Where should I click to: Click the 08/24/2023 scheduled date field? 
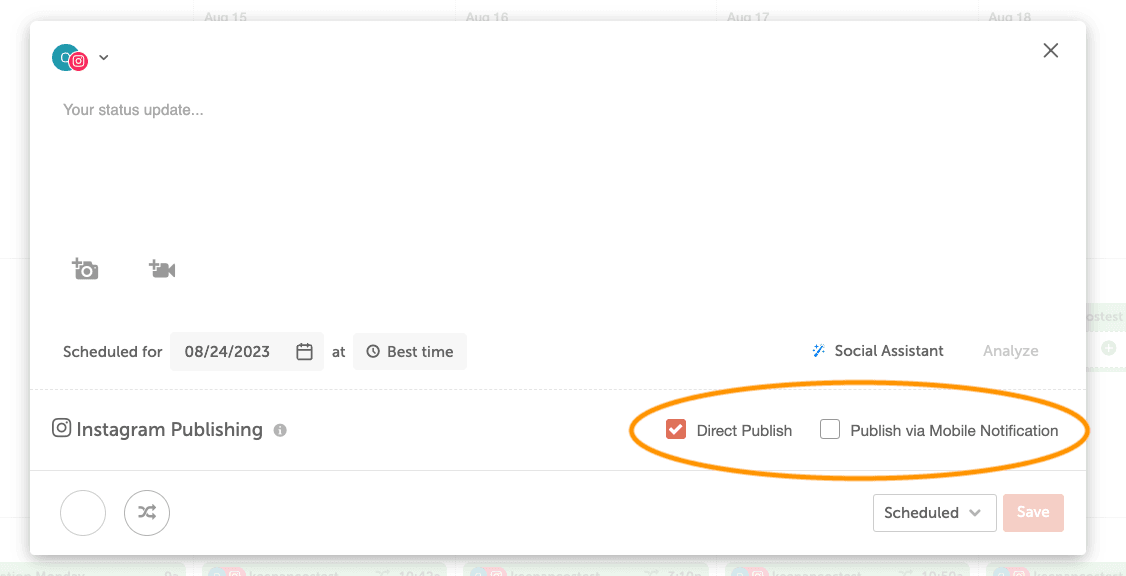click(x=228, y=352)
